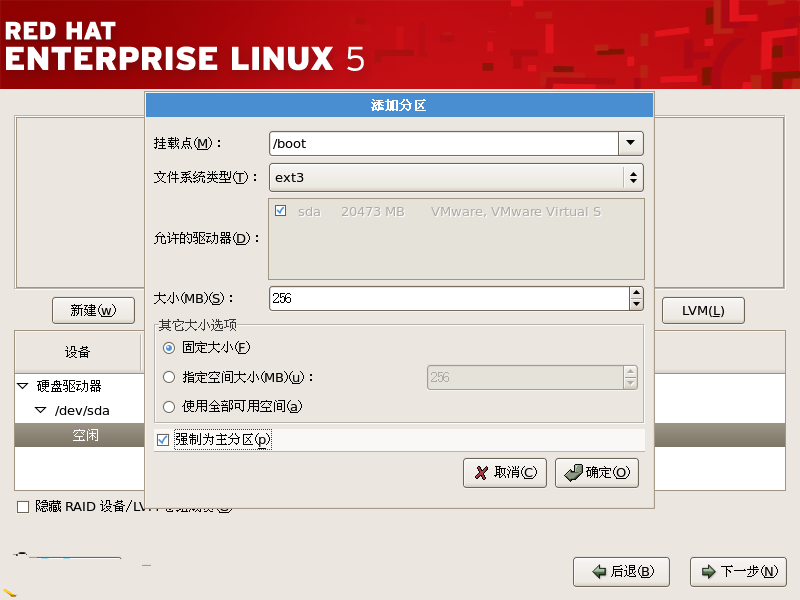The height and width of the screenshot is (600, 800).
Task: Select use all available space (使用全部可用空间)
Action: tap(169, 406)
